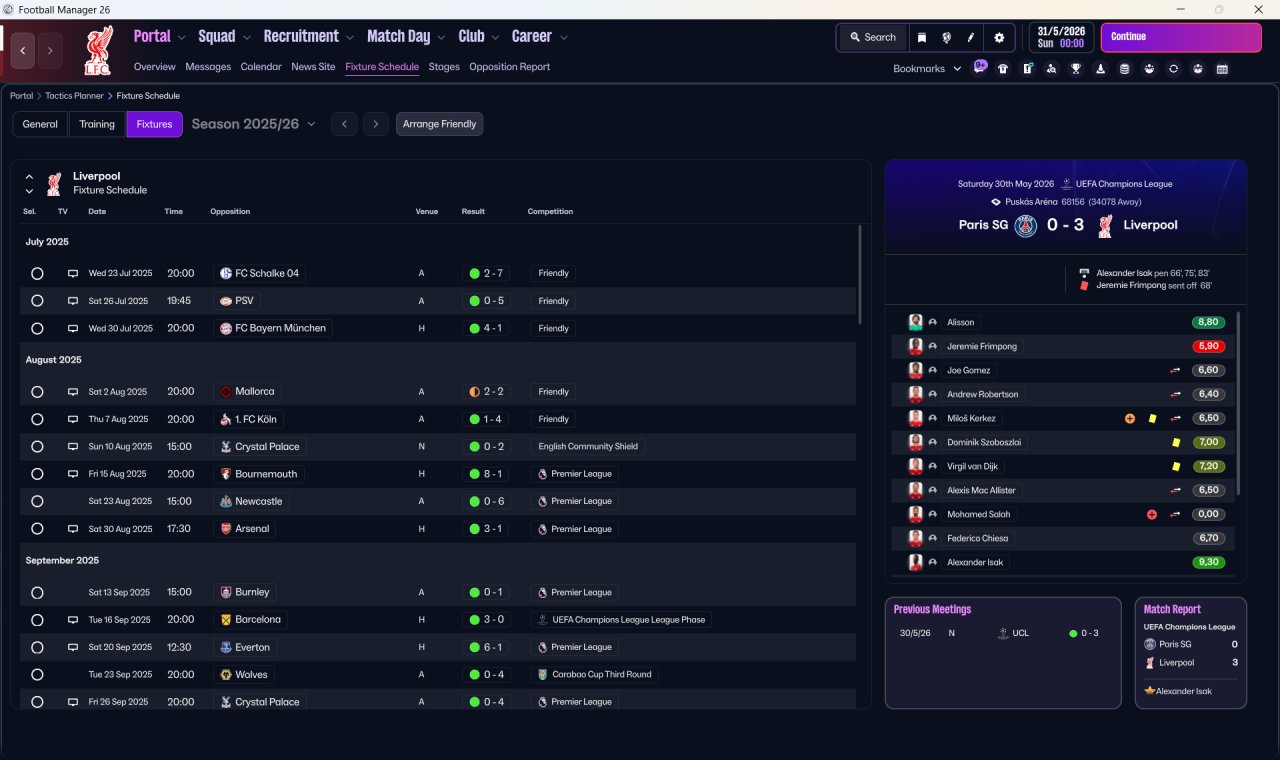Open the training cone bookmark icon

coord(1100,69)
